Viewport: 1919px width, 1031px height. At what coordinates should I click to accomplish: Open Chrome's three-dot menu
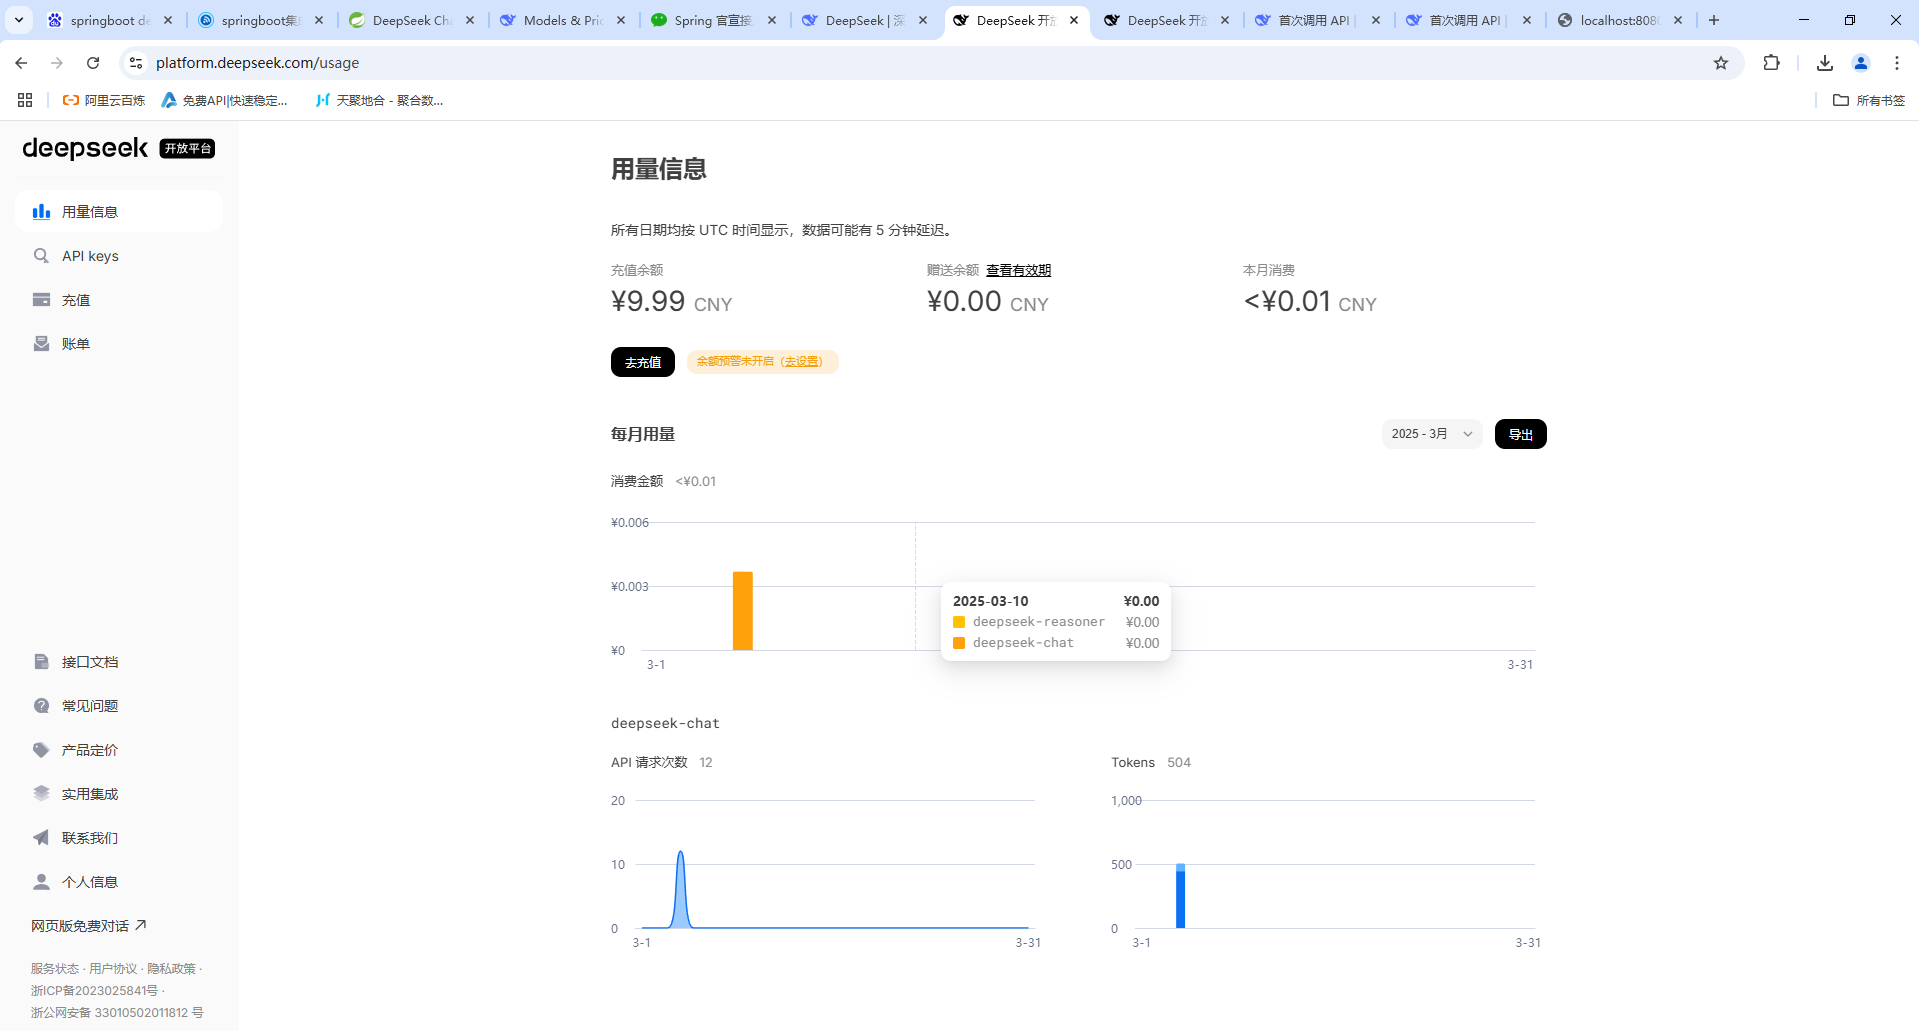tap(1896, 63)
